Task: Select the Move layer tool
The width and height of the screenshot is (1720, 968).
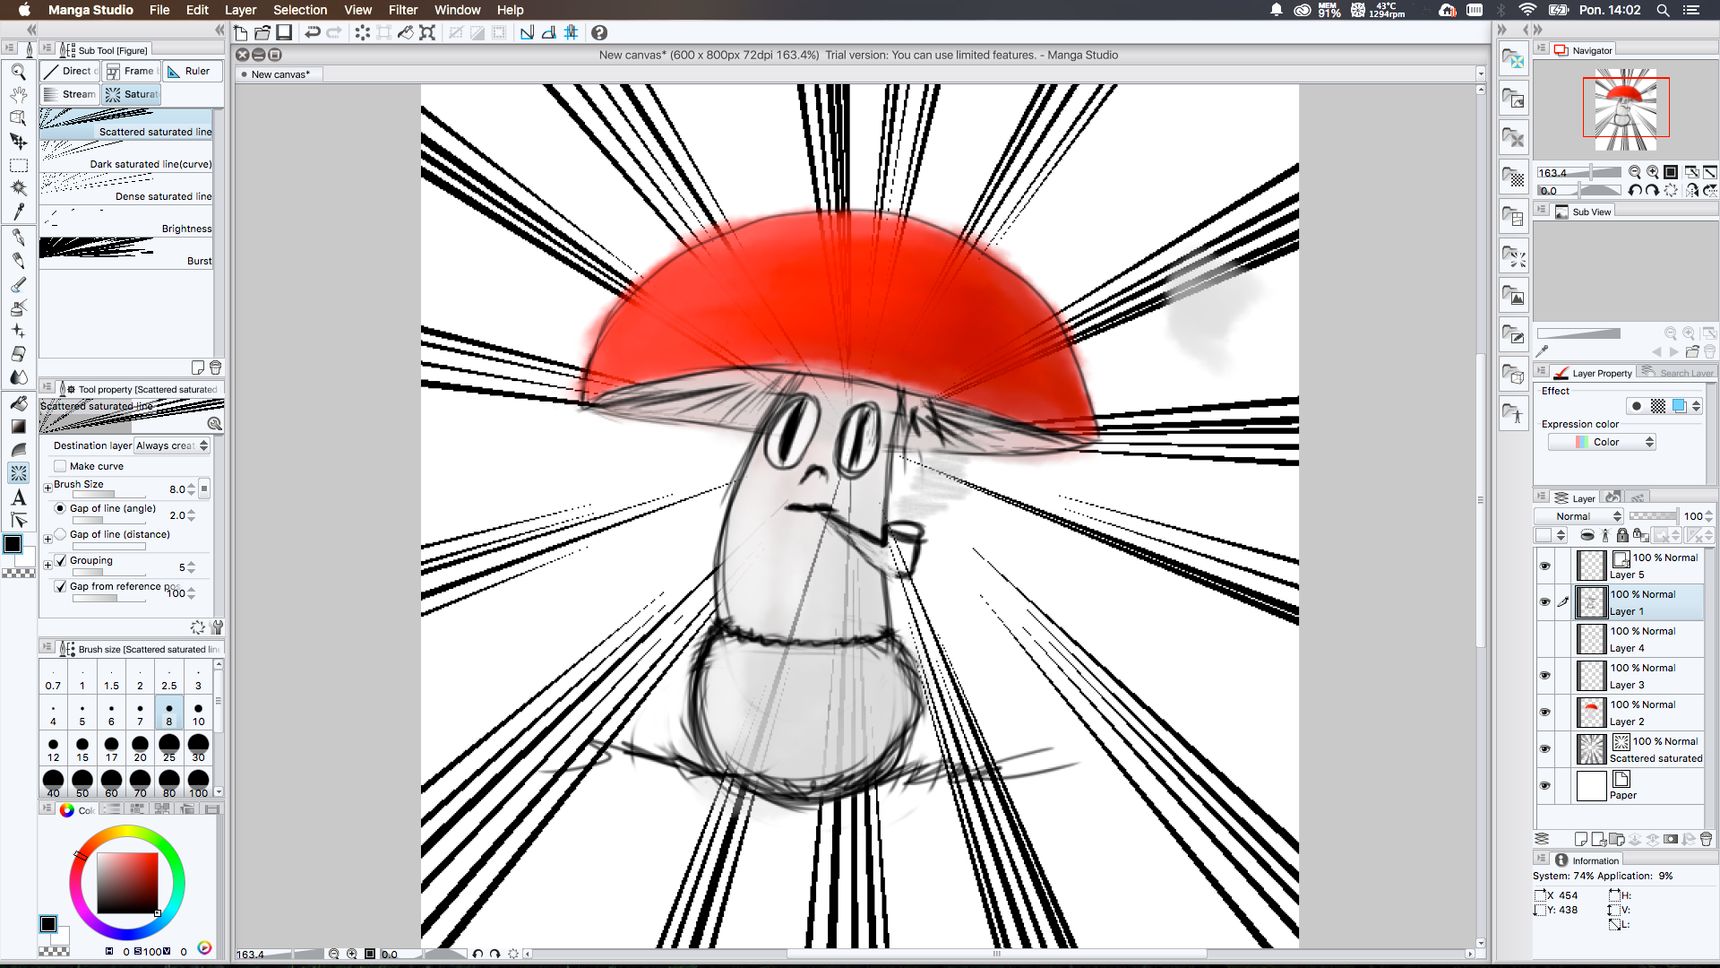Action: [x=18, y=141]
